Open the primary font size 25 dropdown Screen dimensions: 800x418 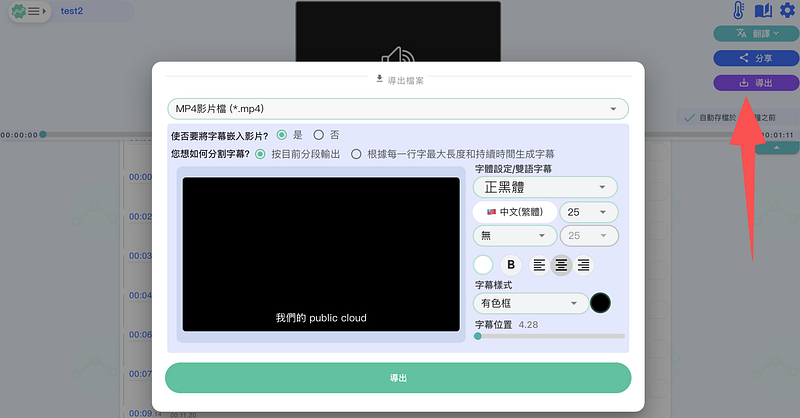click(589, 212)
